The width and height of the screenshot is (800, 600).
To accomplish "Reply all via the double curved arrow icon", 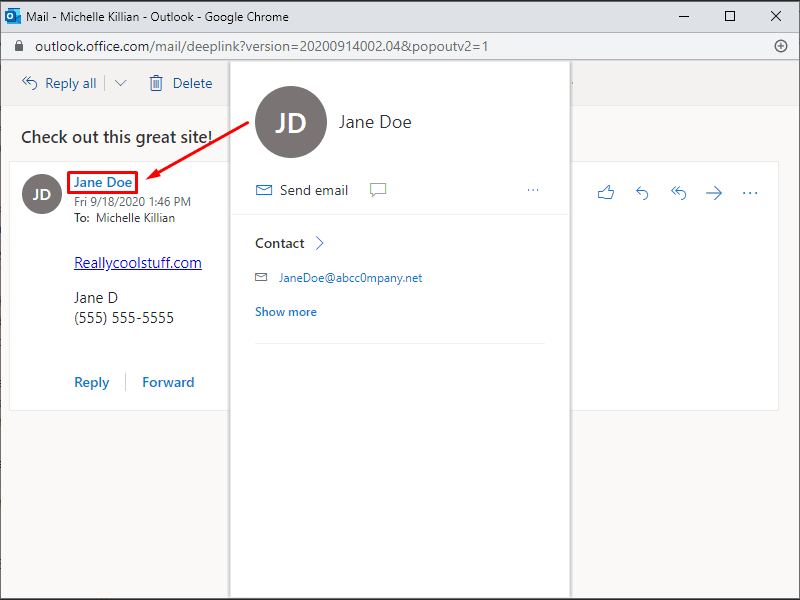I will 678,193.
